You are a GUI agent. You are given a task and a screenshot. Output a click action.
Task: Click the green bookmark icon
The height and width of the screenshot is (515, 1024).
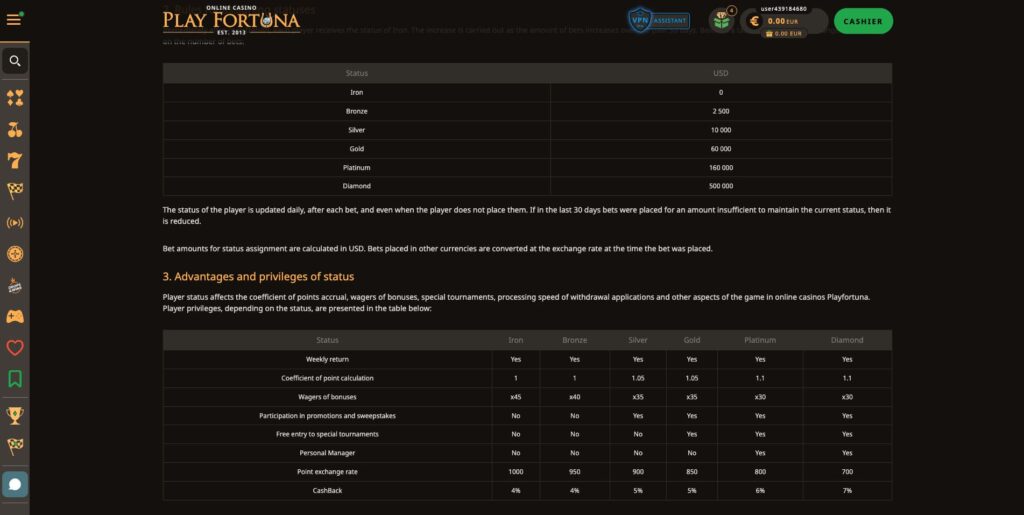(x=15, y=379)
